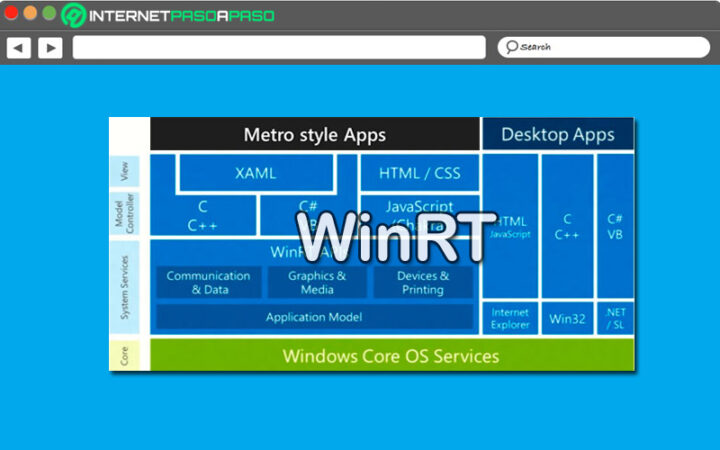Click the green Windows Core OS Services bar
Screen dimensions: 720x450
click(392, 355)
